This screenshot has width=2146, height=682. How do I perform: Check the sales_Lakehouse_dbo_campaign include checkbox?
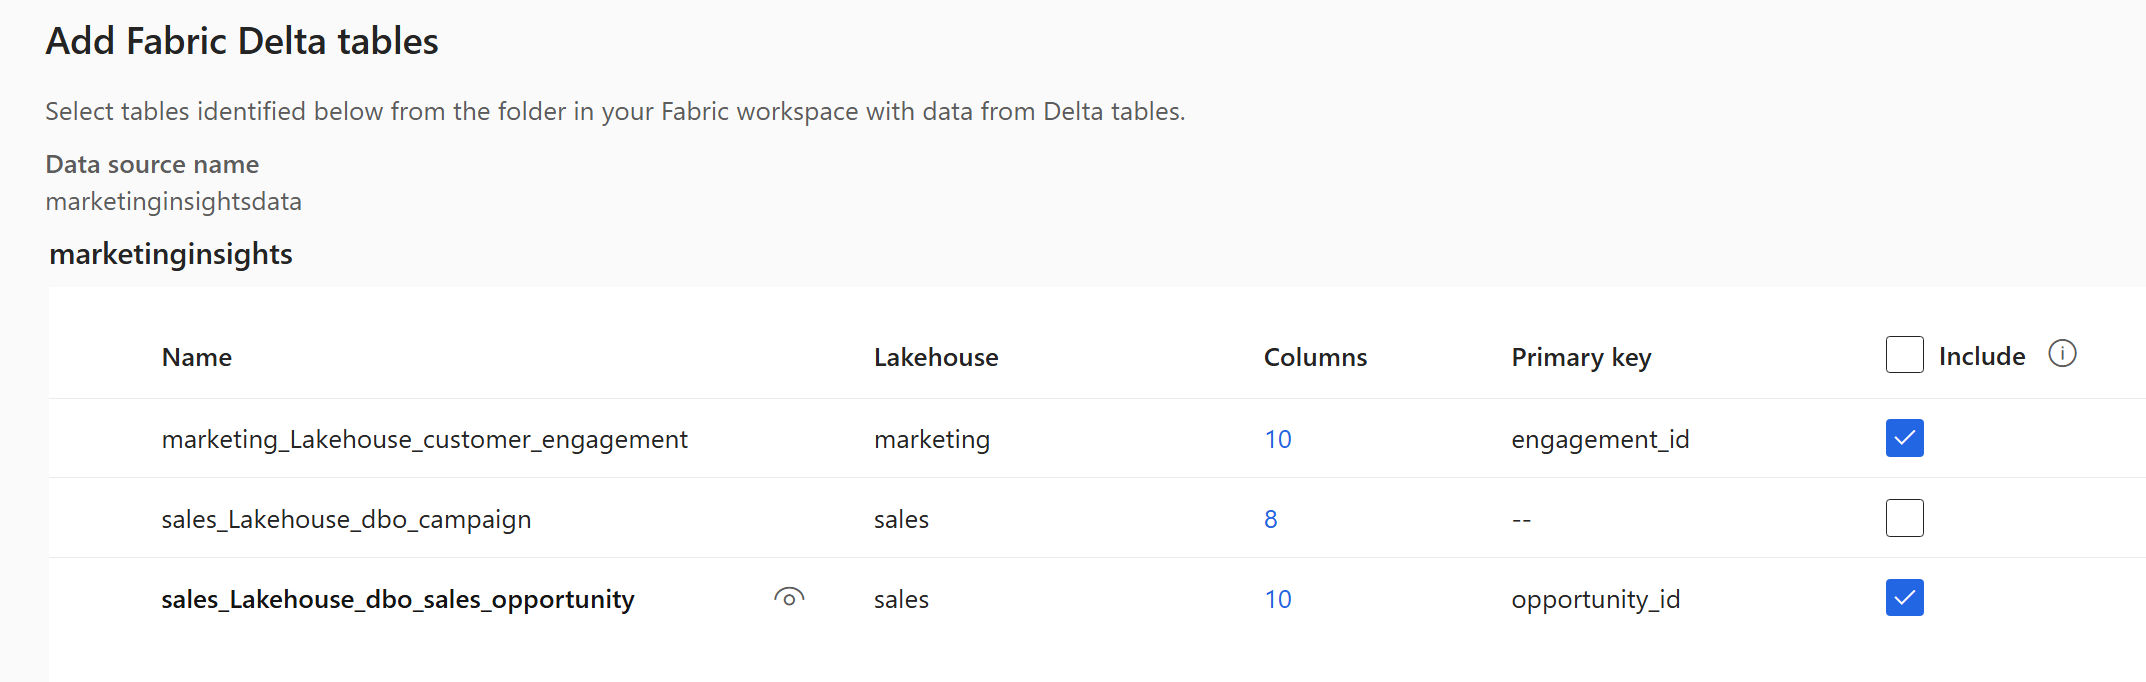click(1904, 518)
